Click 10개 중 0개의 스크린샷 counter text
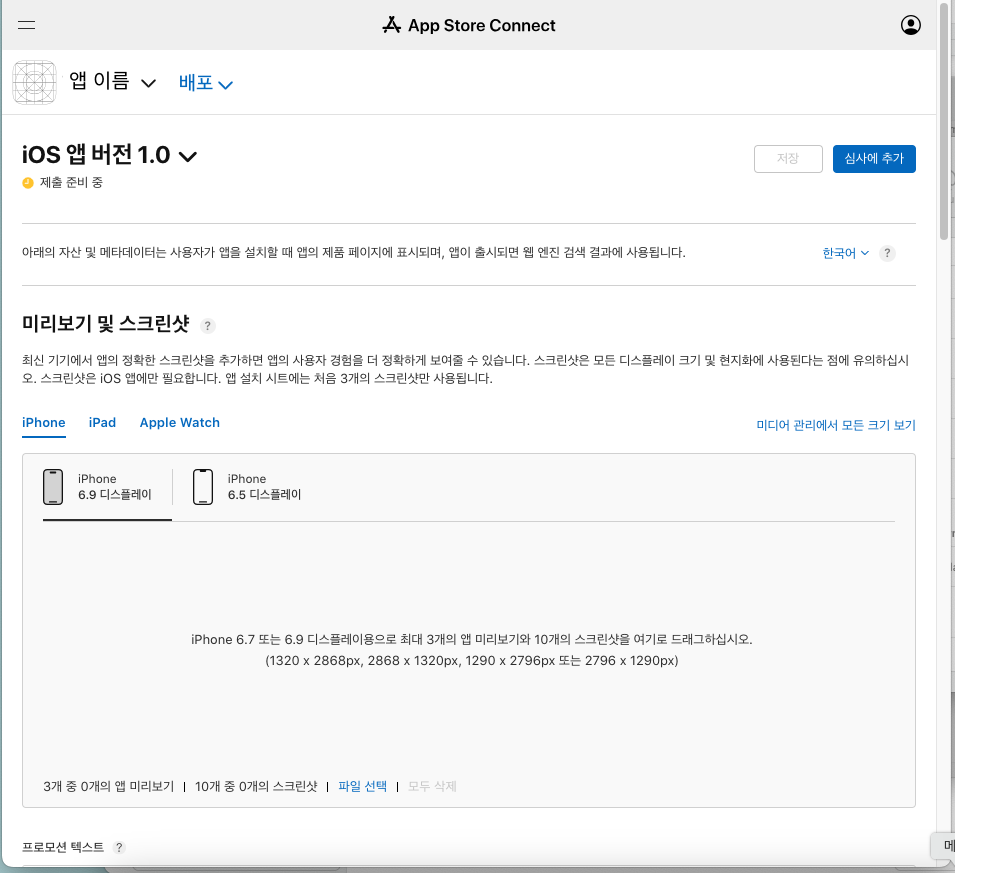Screen dimensions: 987x873 pos(256,786)
